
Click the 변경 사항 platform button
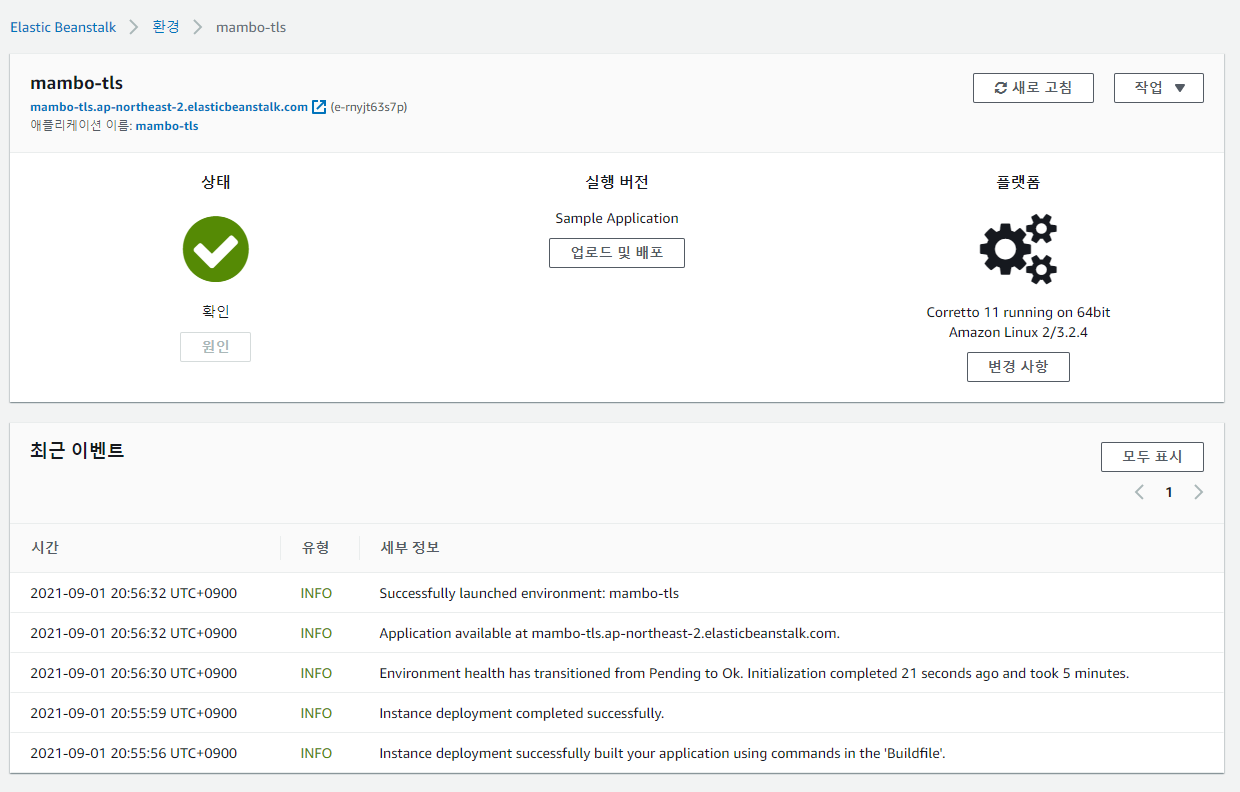point(1018,367)
